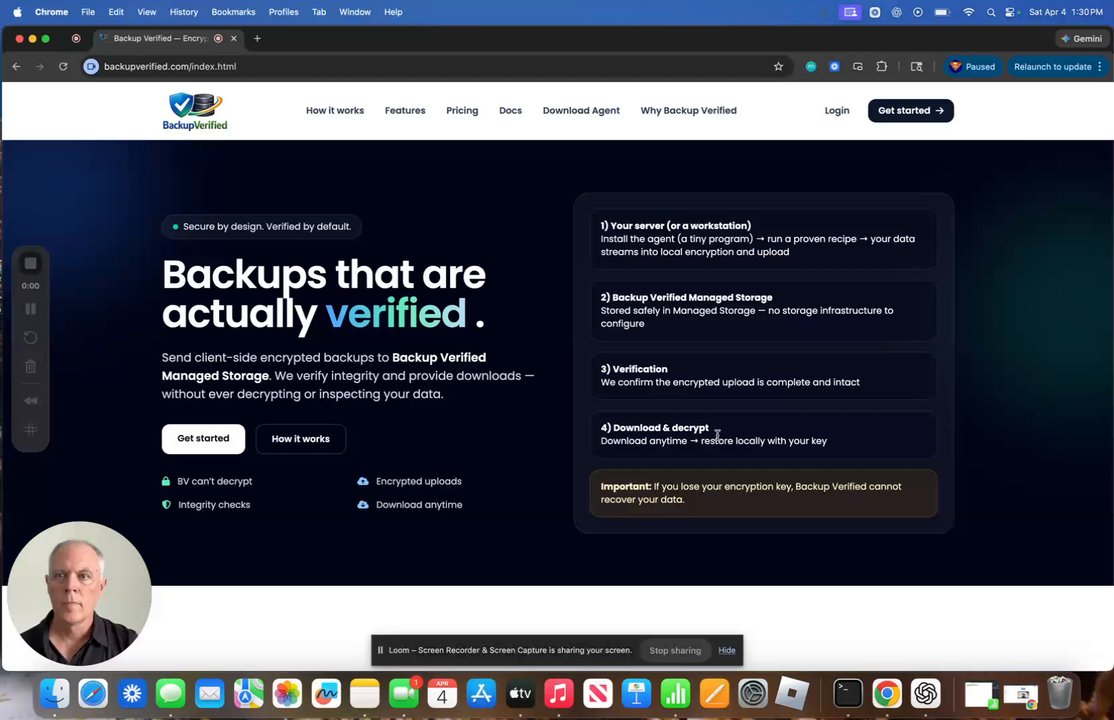This screenshot has width=1114, height=720.
Task: Open the Edit menu
Action: pyautogui.click(x=116, y=12)
